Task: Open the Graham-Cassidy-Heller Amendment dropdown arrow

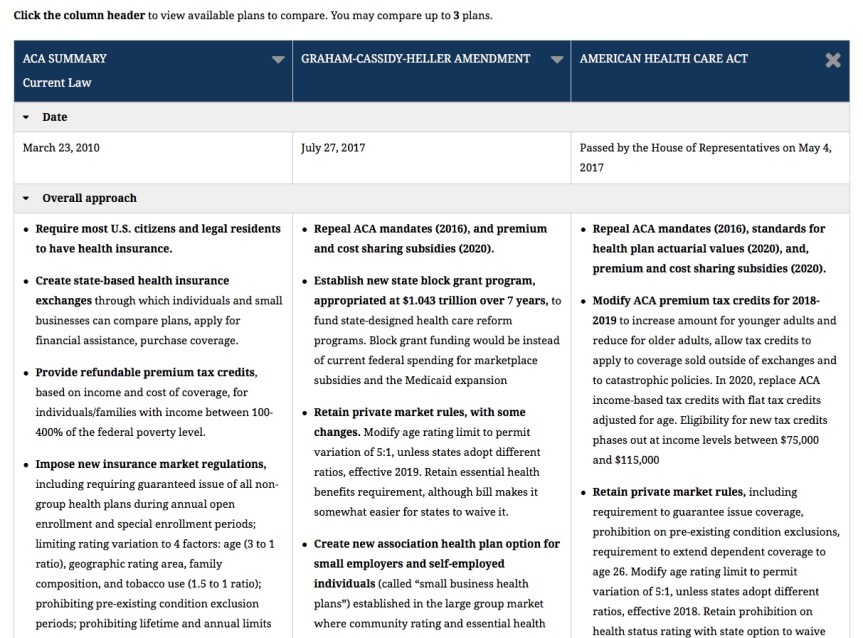Action: 557,60
